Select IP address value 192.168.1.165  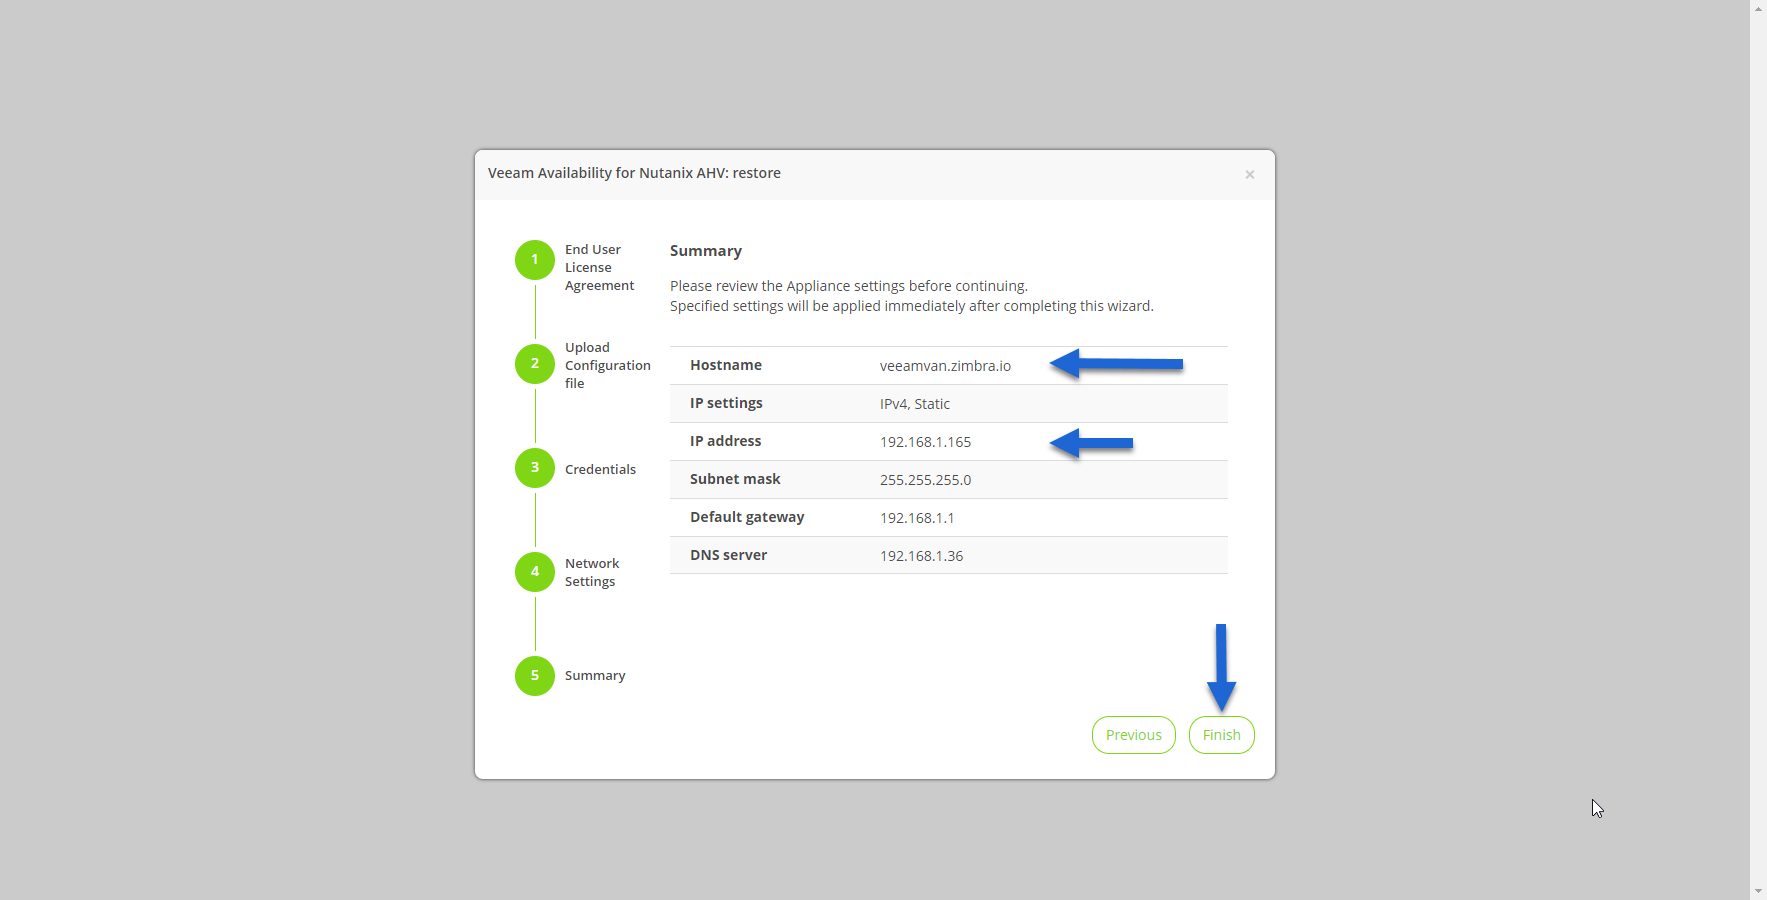925,442
